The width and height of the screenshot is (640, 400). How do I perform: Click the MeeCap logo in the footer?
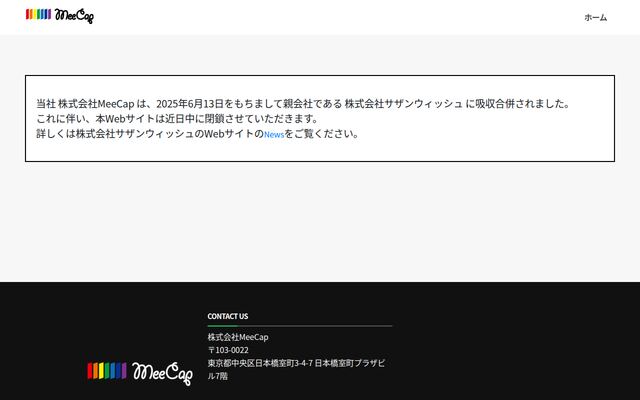click(140, 373)
